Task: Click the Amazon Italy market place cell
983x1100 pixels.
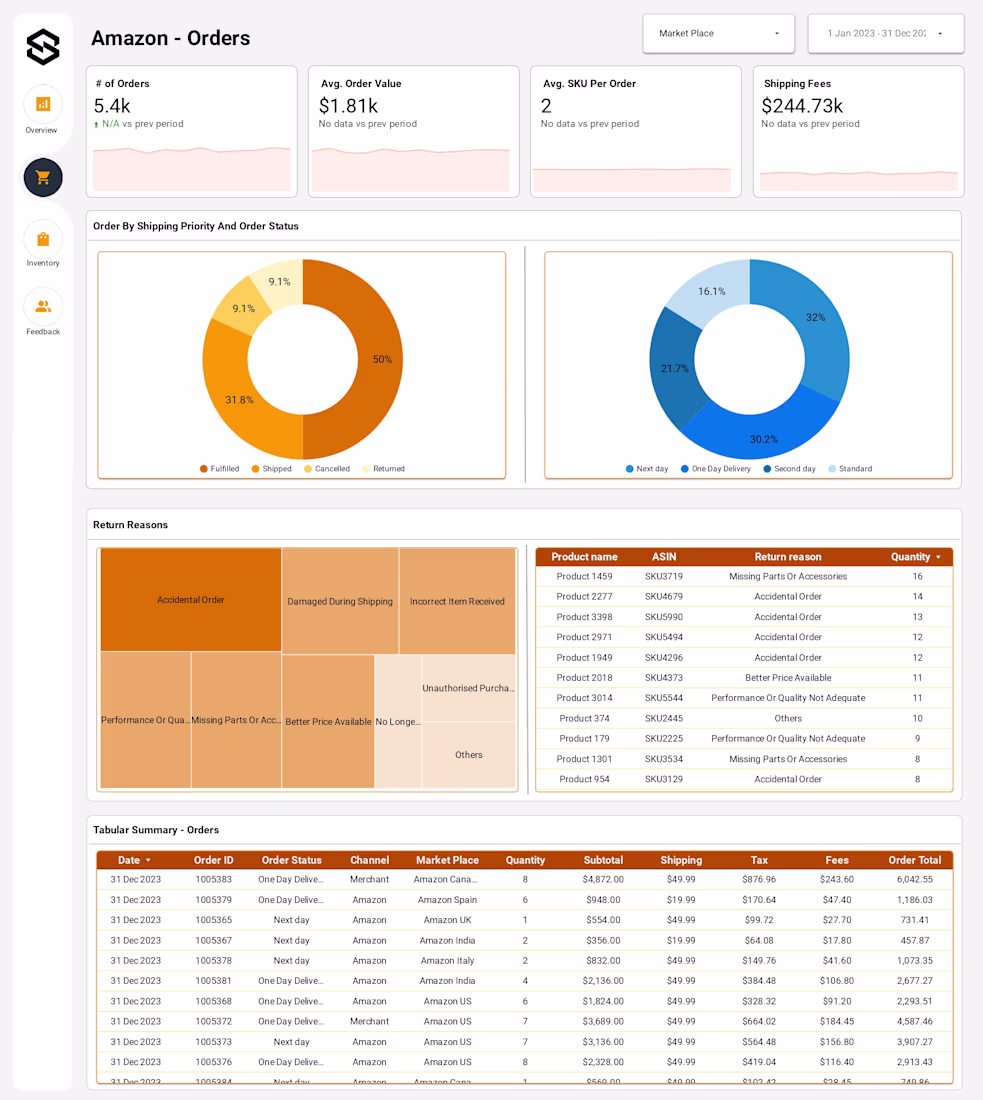Action: tap(448, 960)
